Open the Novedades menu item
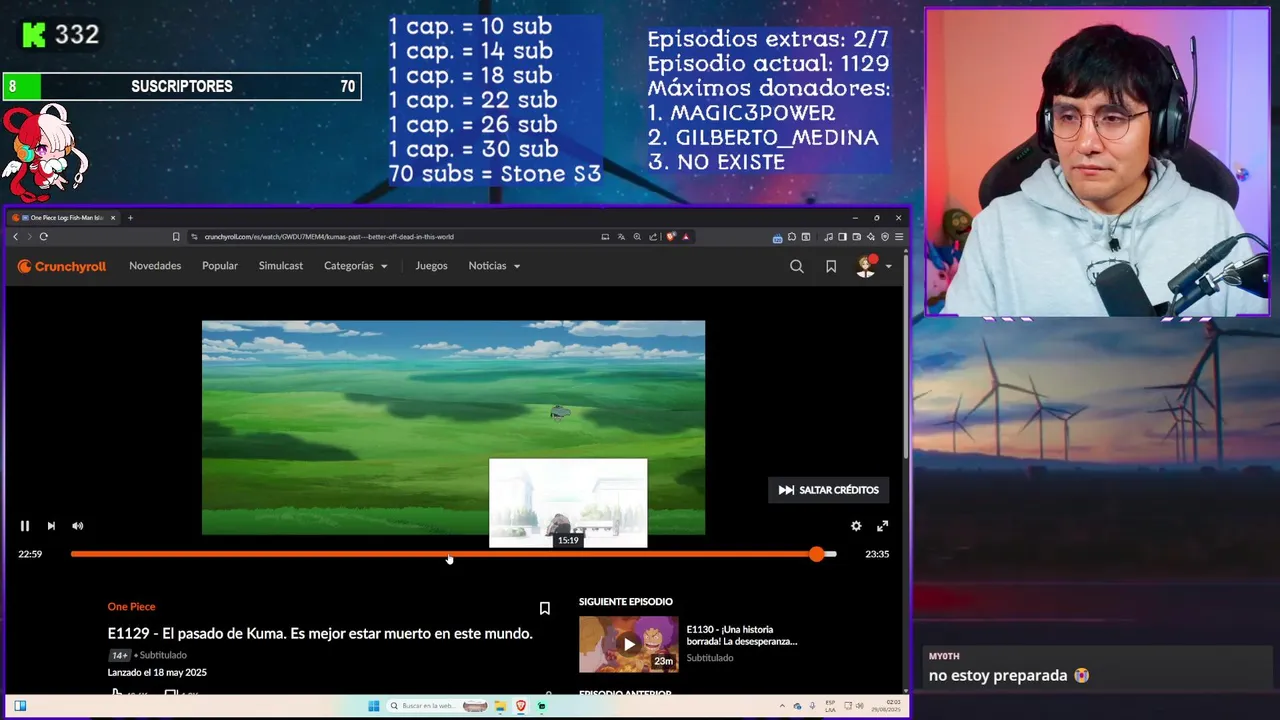 (x=155, y=266)
